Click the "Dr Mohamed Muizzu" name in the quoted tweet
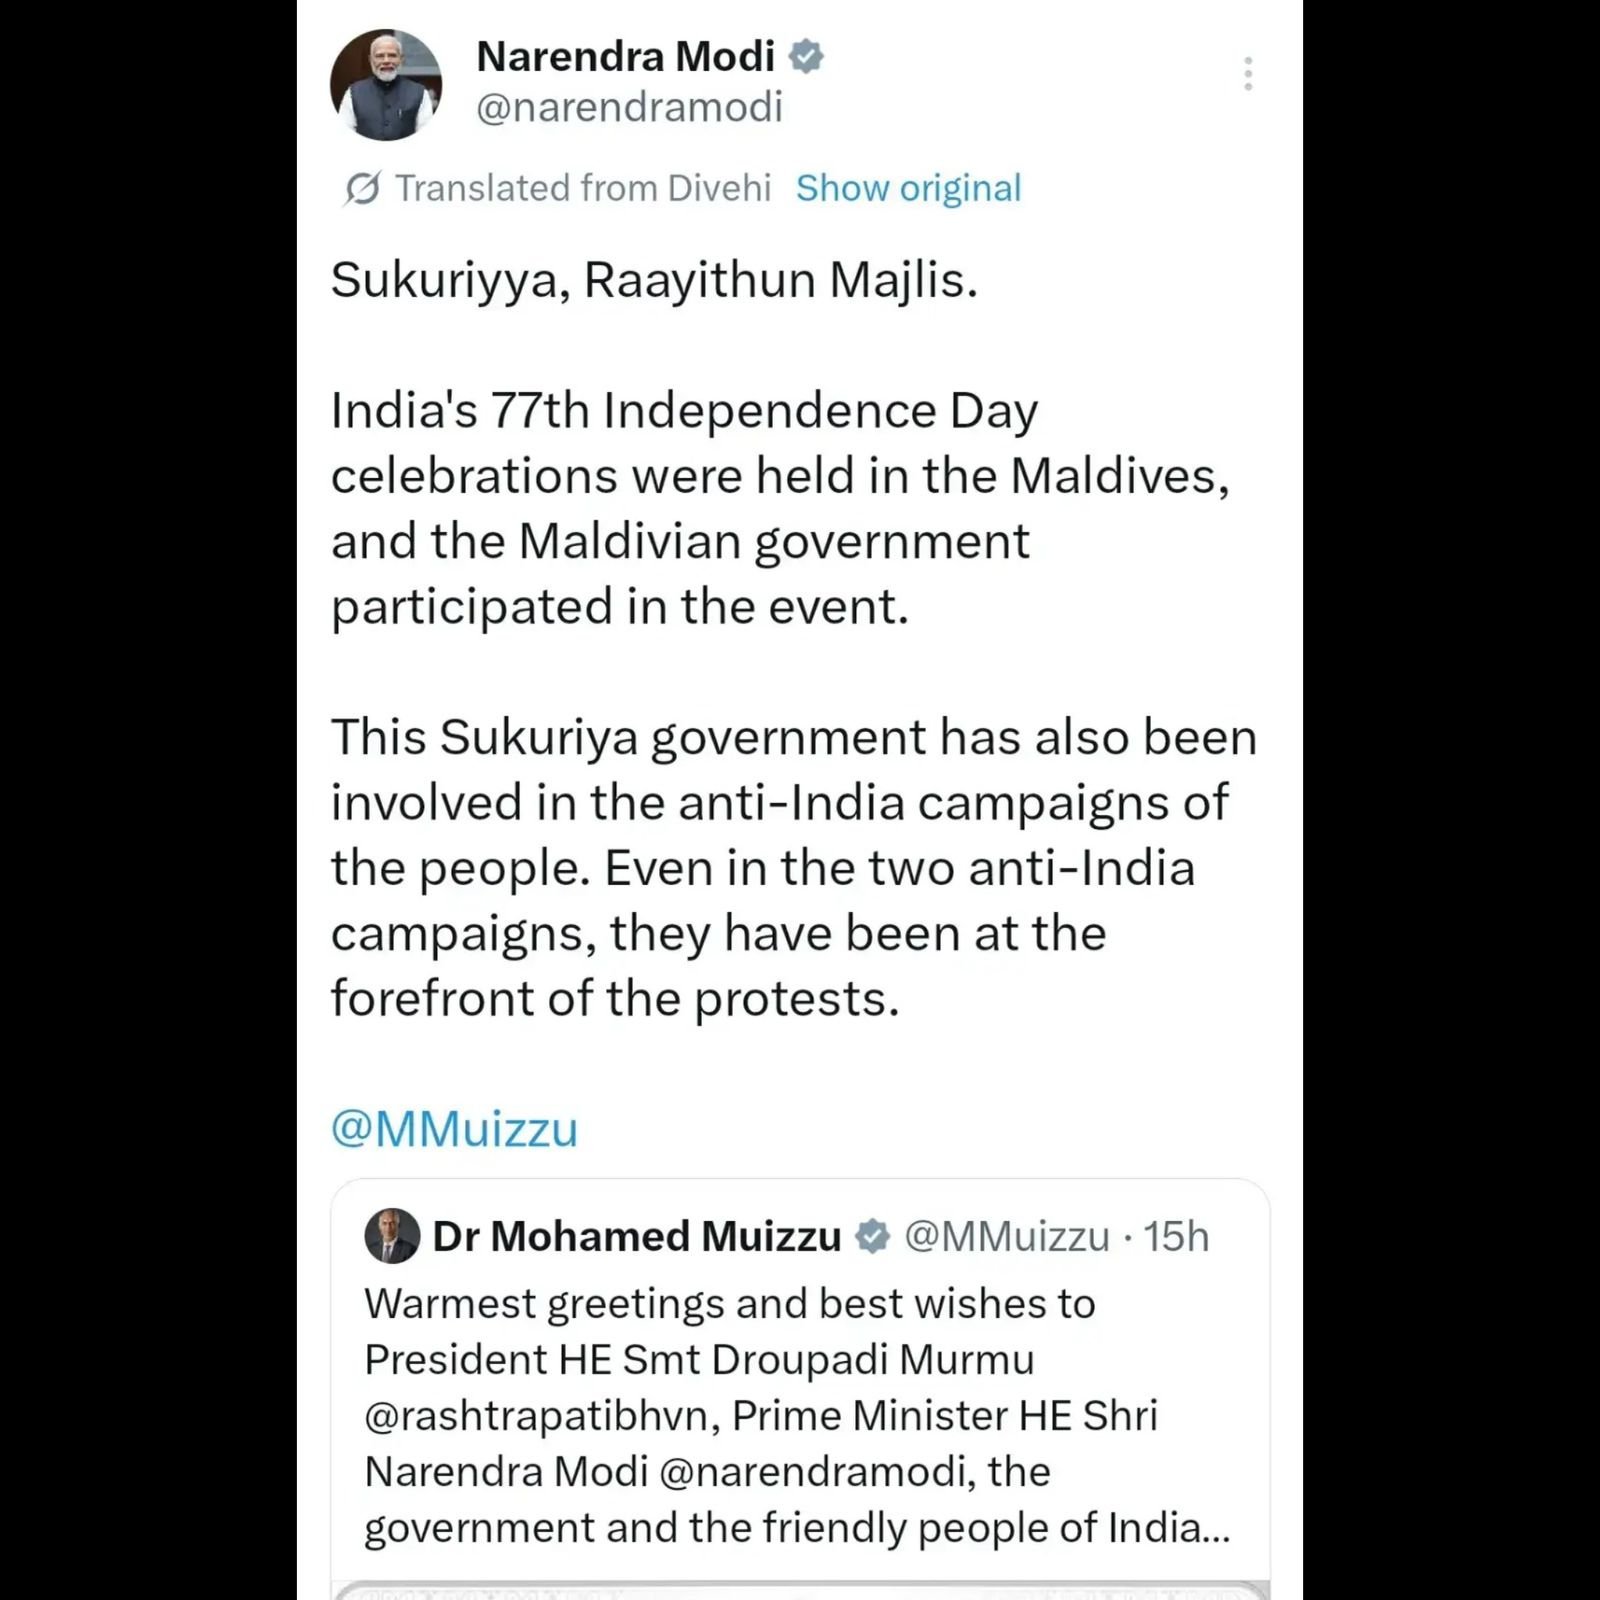1600x1600 pixels. pos(637,1237)
